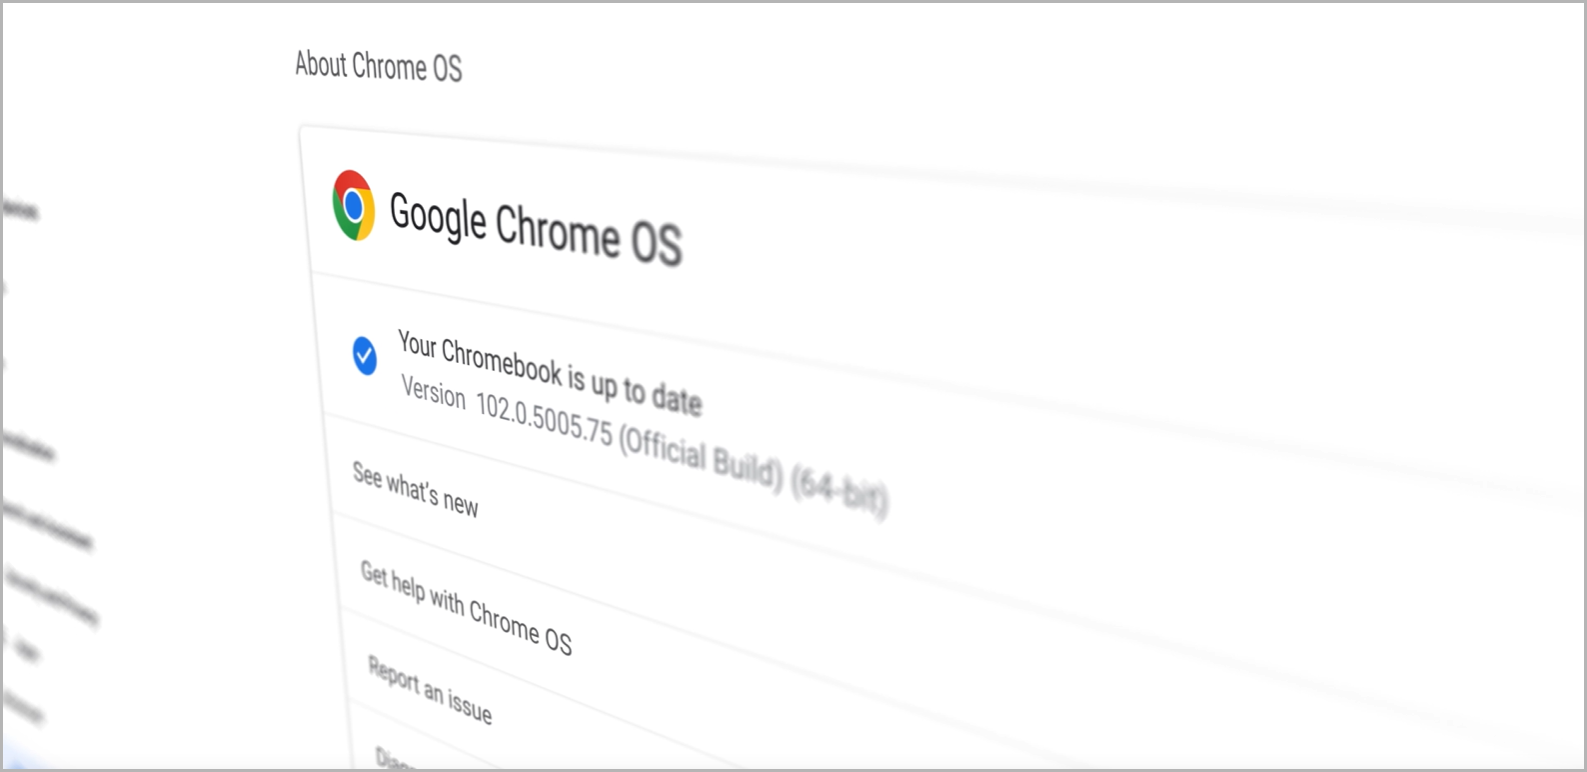
Task: Open Connected devices in the blurred sidebar
Action: pos(20,210)
